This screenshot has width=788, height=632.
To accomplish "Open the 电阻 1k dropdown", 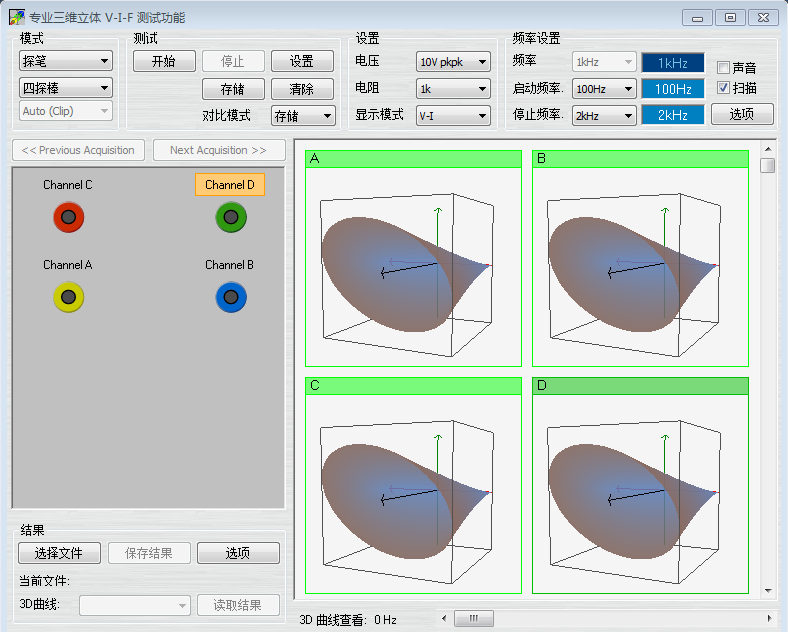I will click(453, 89).
